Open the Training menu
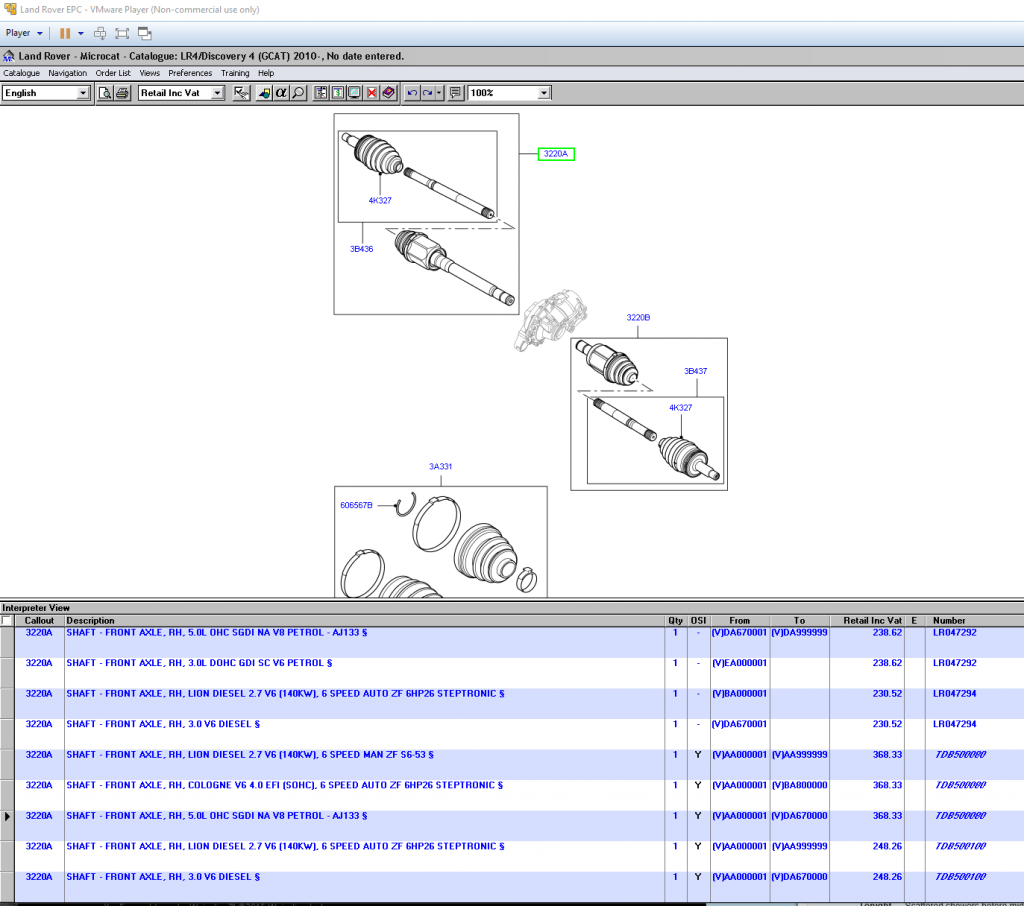The height and width of the screenshot is (906, 1024). tap(235, 73)
